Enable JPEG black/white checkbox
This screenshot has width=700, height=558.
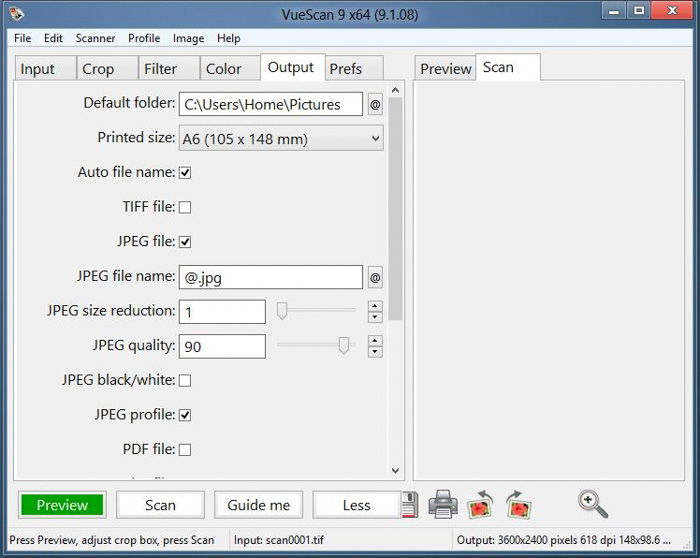185,380
